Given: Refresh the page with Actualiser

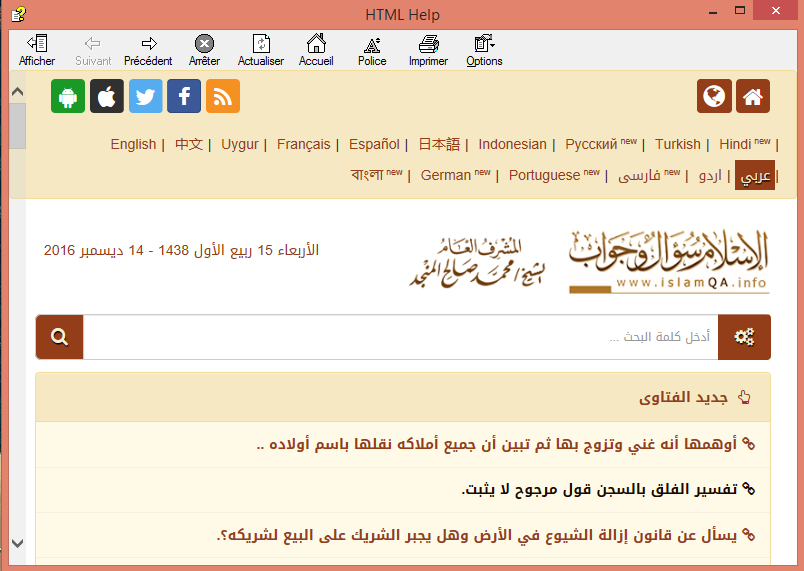Looking at the screenshot, I should tap(260, 50).
